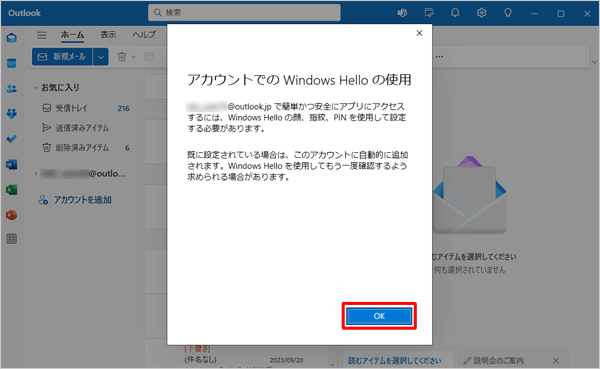This screenshot has height=369, width=600.
Task: Launch the Word app from the sidebar
Action: tap(11, 165)
